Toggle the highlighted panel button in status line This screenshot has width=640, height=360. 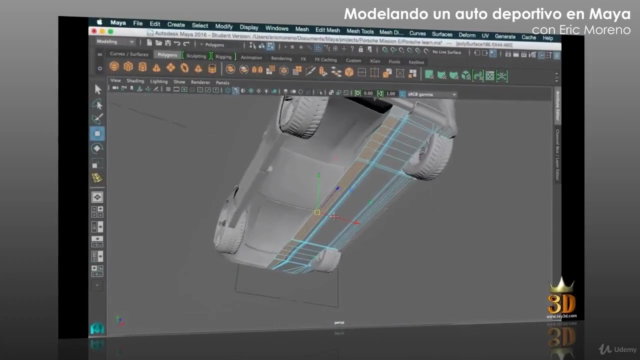493,53
